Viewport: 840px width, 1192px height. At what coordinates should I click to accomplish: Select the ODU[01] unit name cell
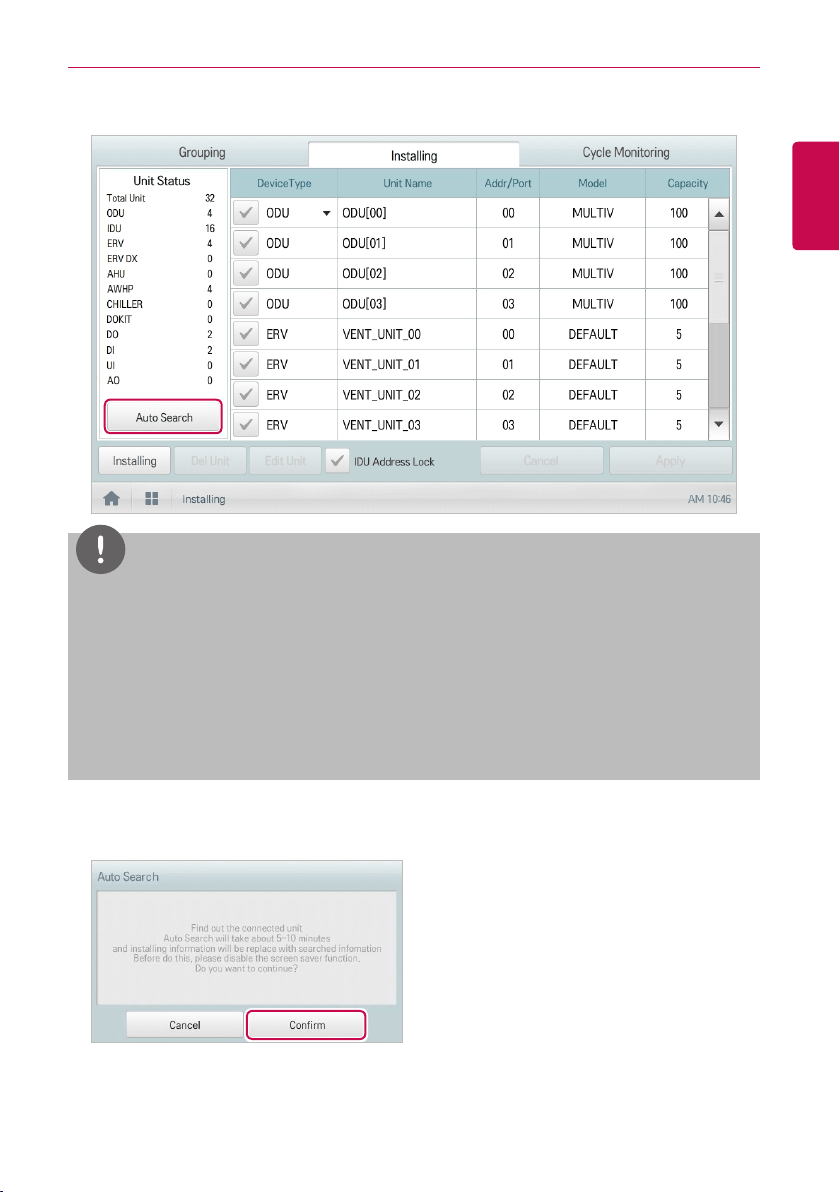(407, 243)
